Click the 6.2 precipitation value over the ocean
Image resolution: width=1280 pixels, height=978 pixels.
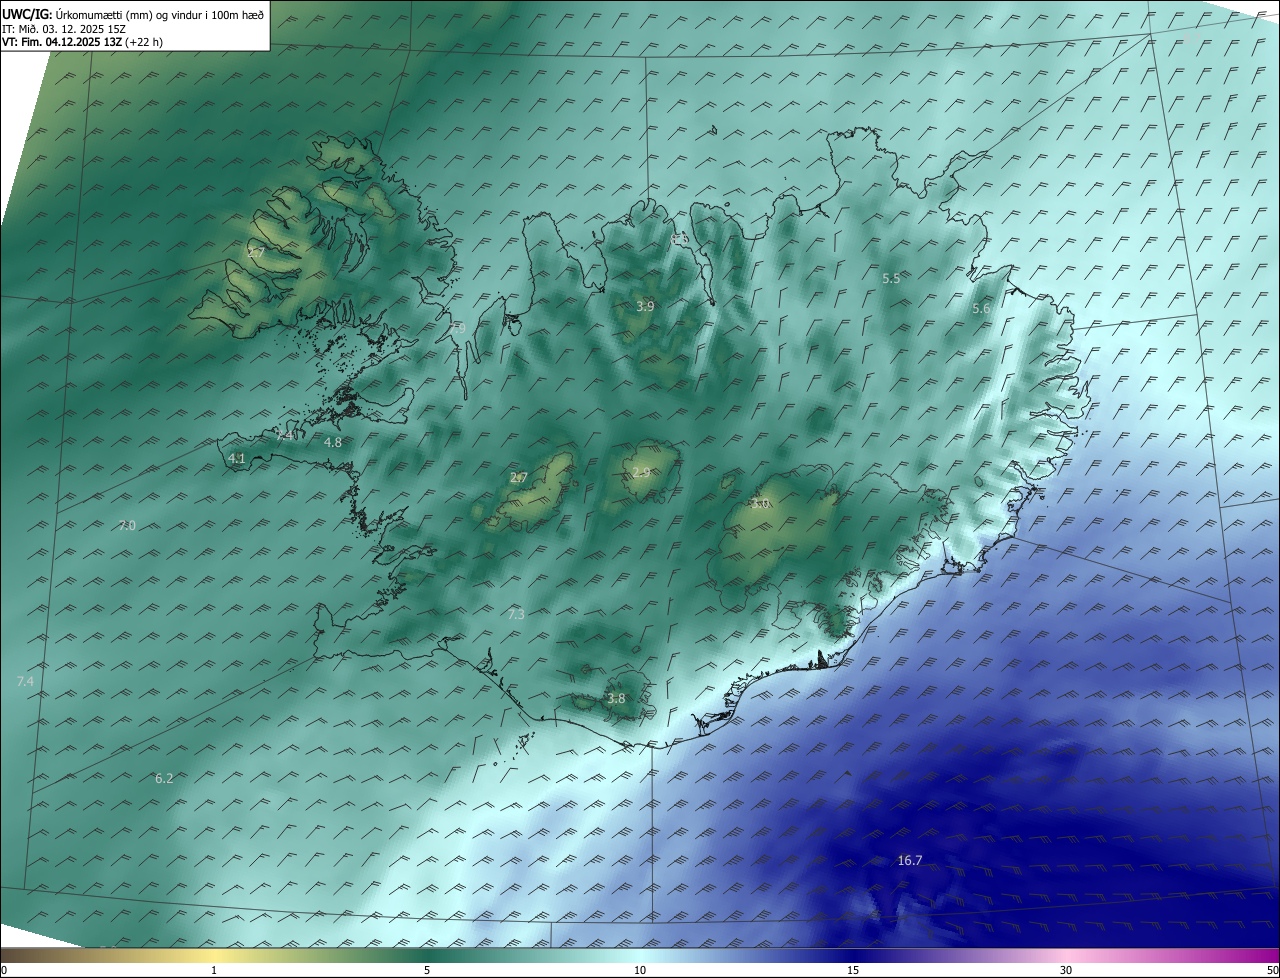click(165, 778)
